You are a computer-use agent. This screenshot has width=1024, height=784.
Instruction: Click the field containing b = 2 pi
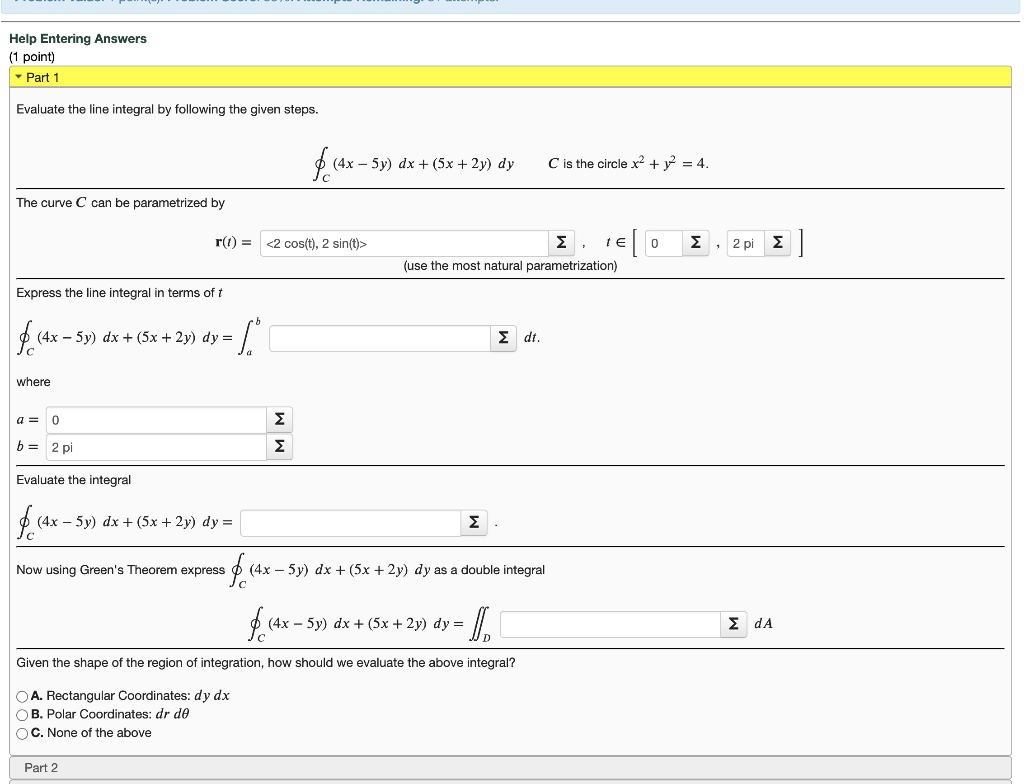pos(155,446)
